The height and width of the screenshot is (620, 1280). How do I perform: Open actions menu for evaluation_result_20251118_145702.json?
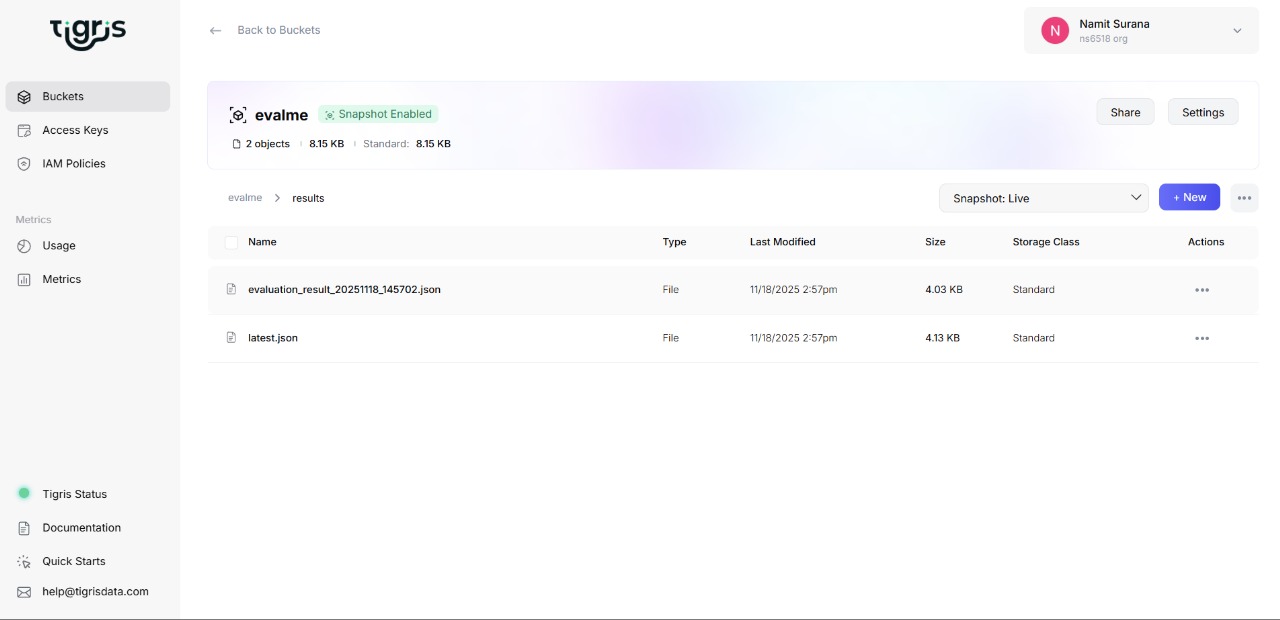(1202, 290)
